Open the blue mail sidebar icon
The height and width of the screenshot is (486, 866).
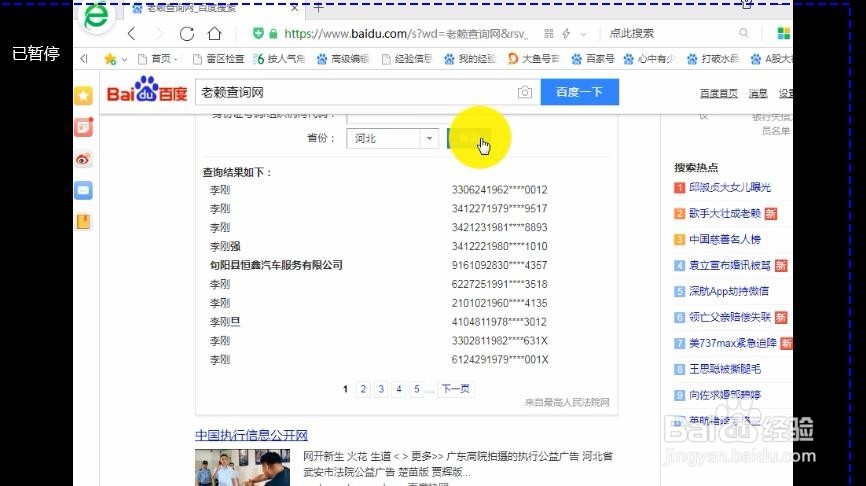point(83,191)
